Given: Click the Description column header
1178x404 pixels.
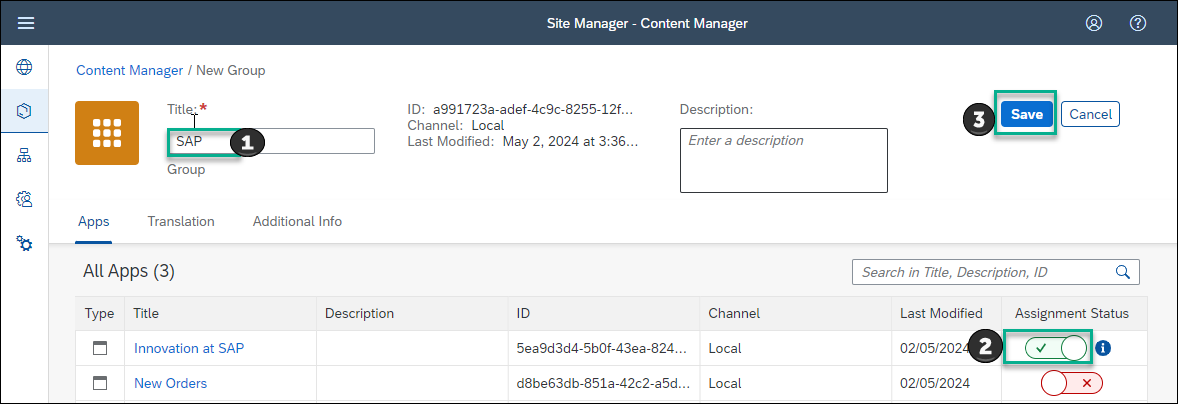Looking at the screenshot, I should pyautogui.click(x=412, y=313).
